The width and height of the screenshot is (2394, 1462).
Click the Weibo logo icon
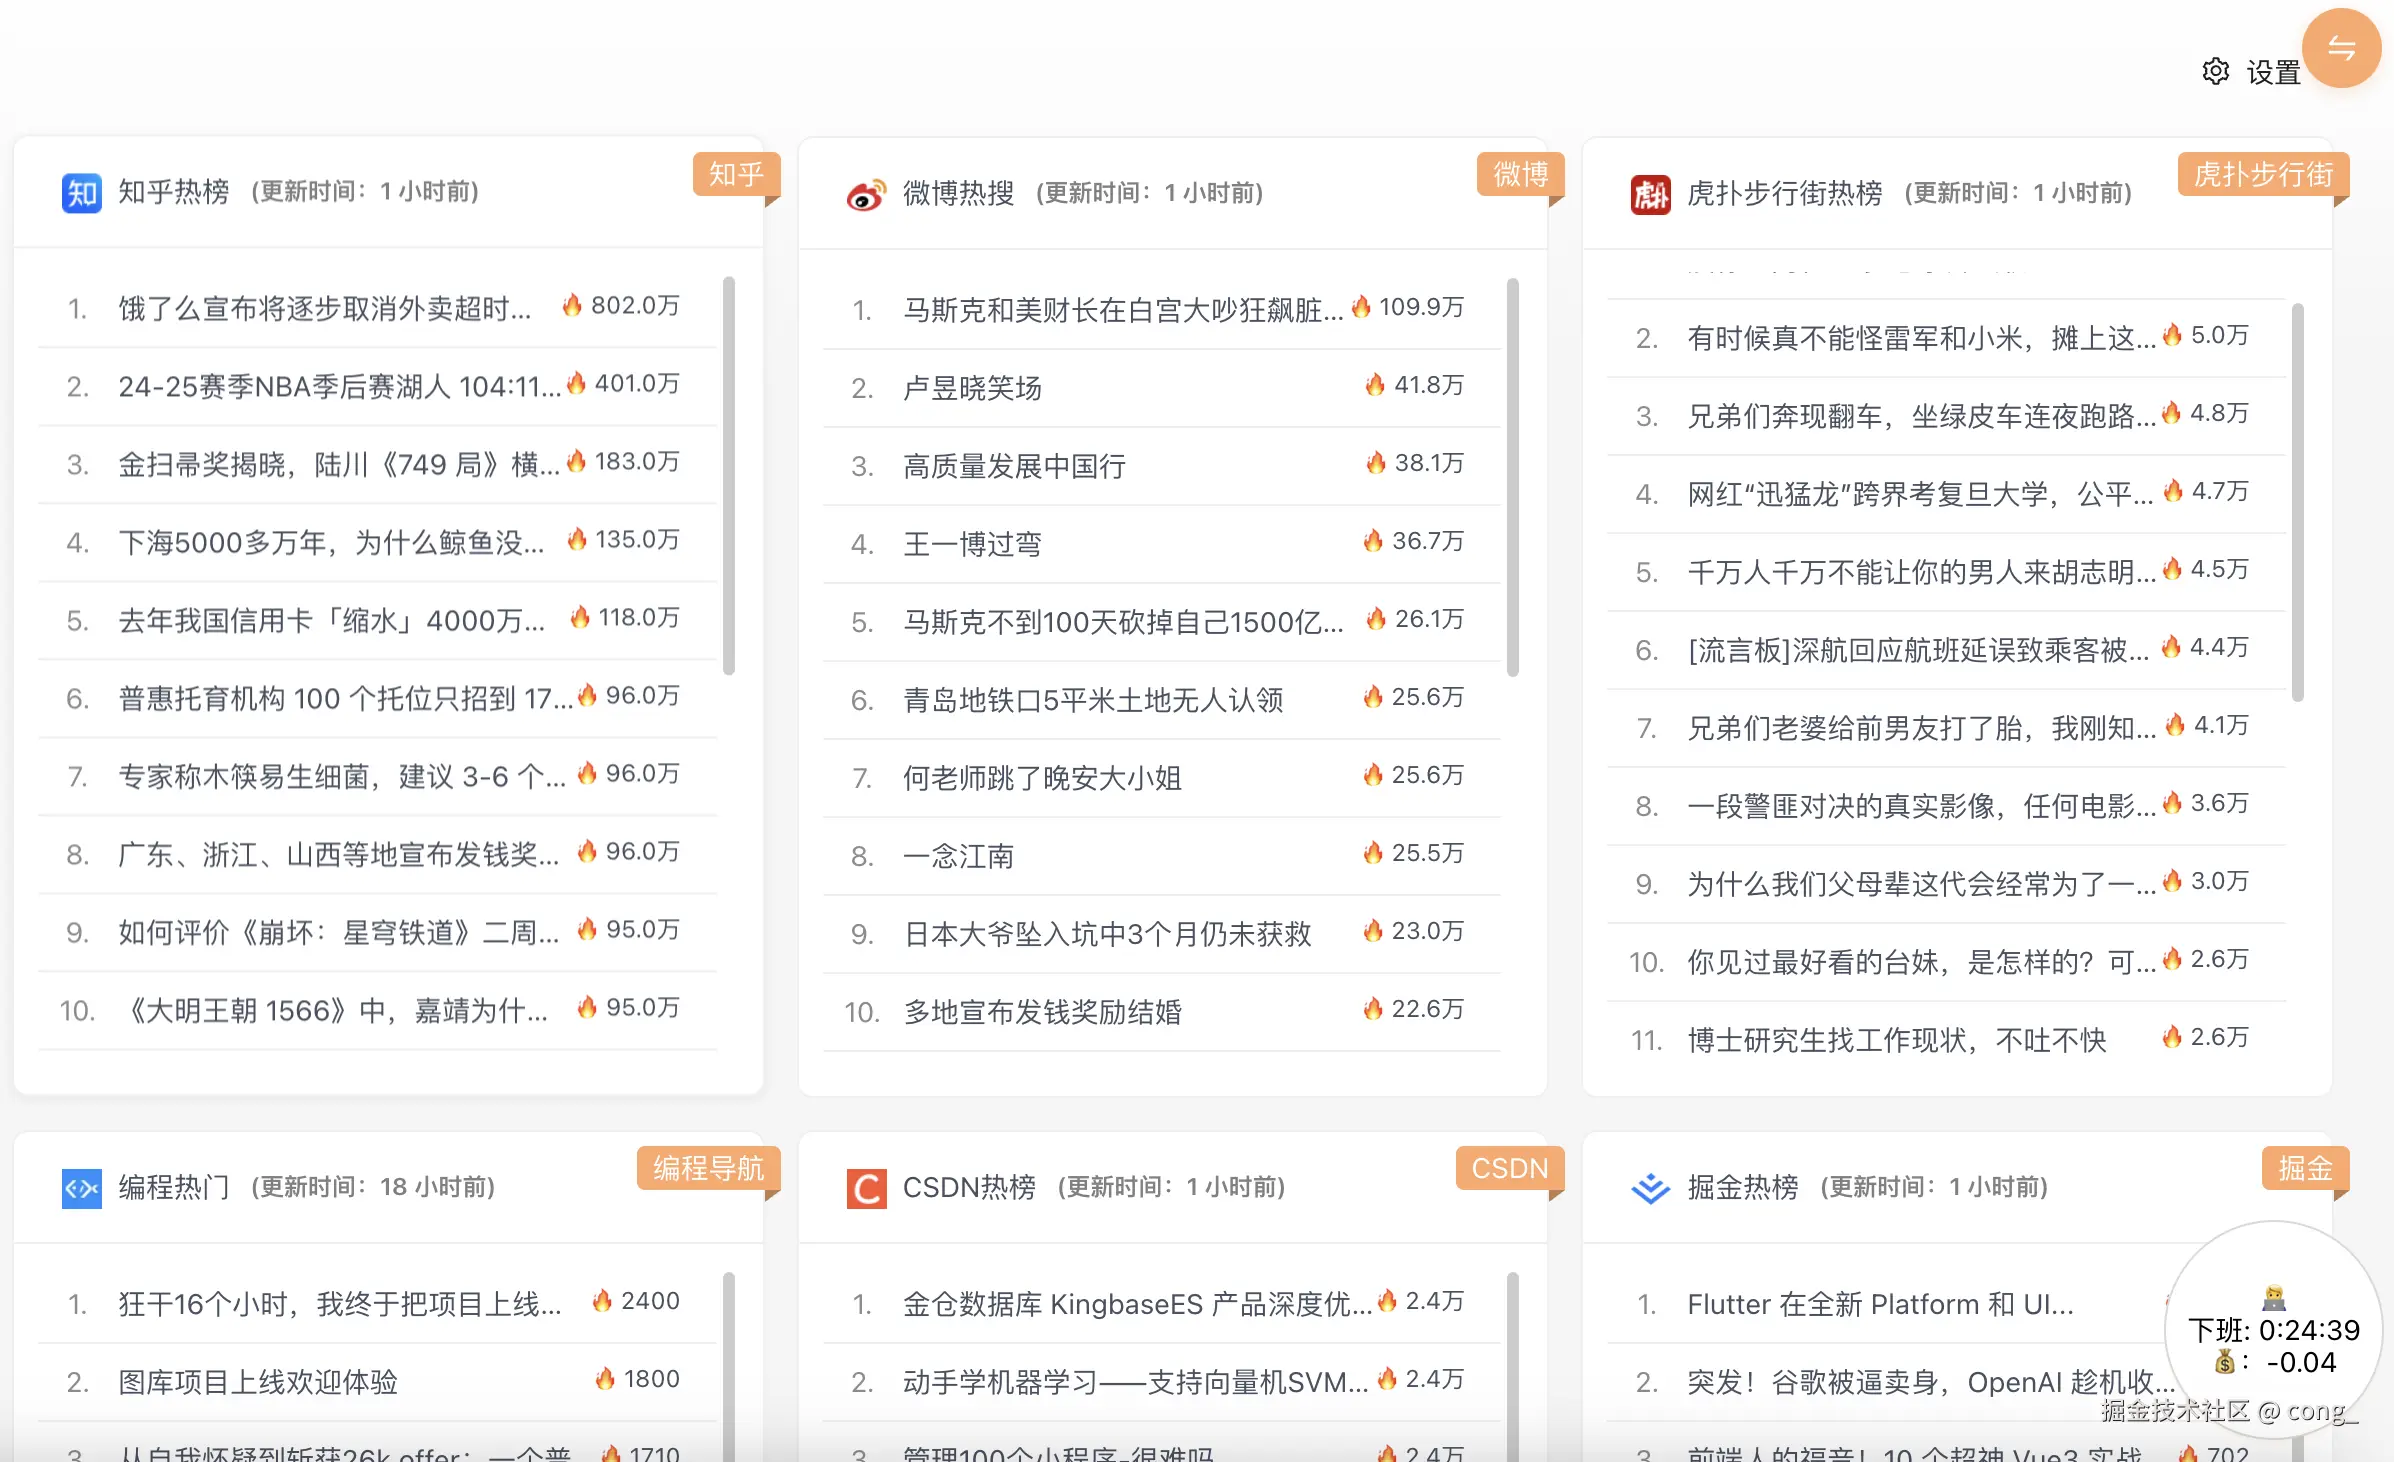click(866, 194)
